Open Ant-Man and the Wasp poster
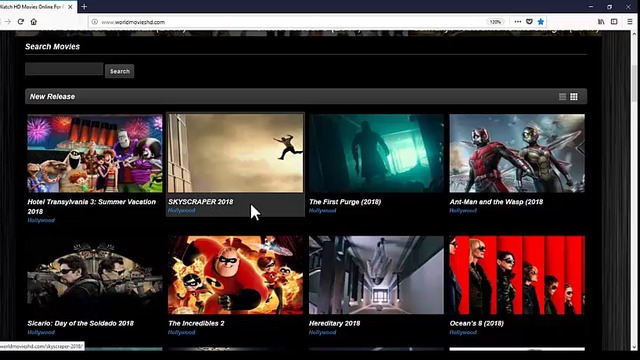The height and width of the screenshot is (360, 640). point(517,153)
